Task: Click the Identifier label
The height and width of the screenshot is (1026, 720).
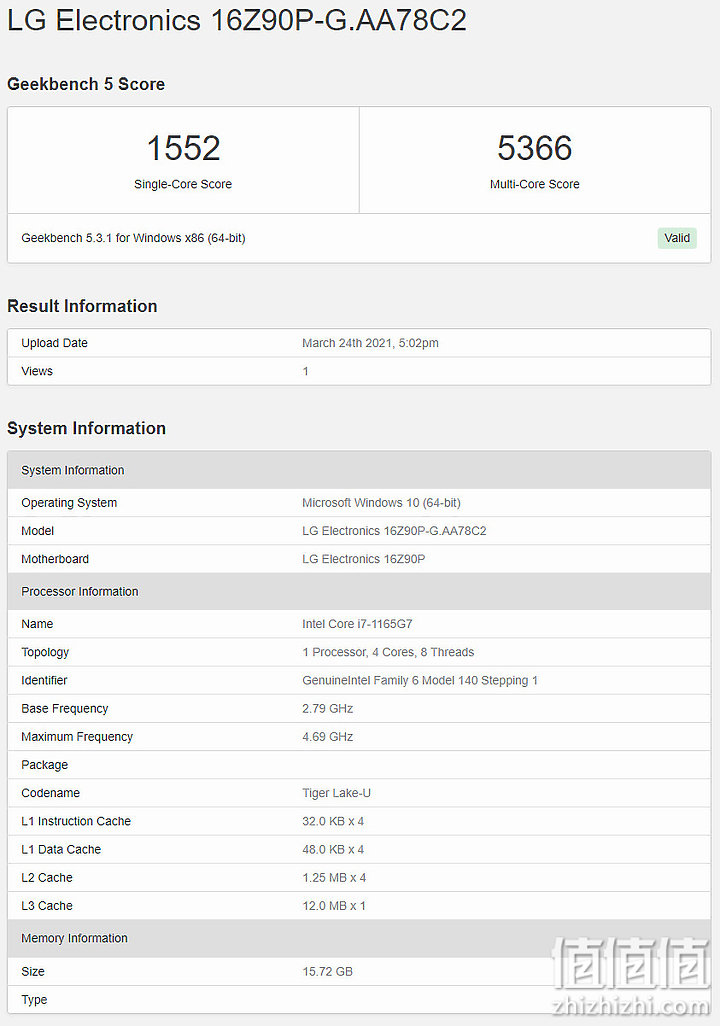Action: click(x=44, y=681)
